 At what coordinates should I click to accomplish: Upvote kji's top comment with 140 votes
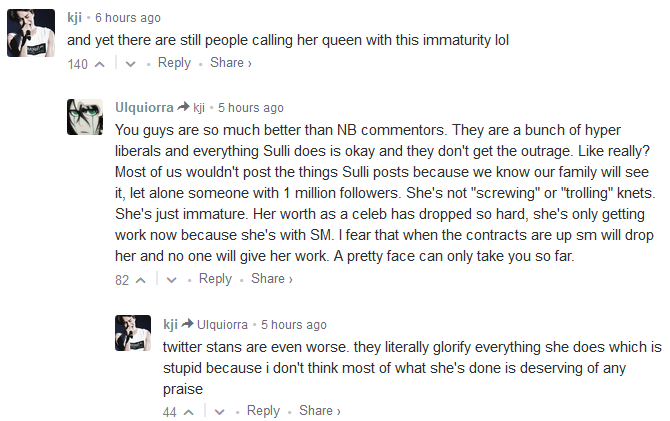[99, 64]
